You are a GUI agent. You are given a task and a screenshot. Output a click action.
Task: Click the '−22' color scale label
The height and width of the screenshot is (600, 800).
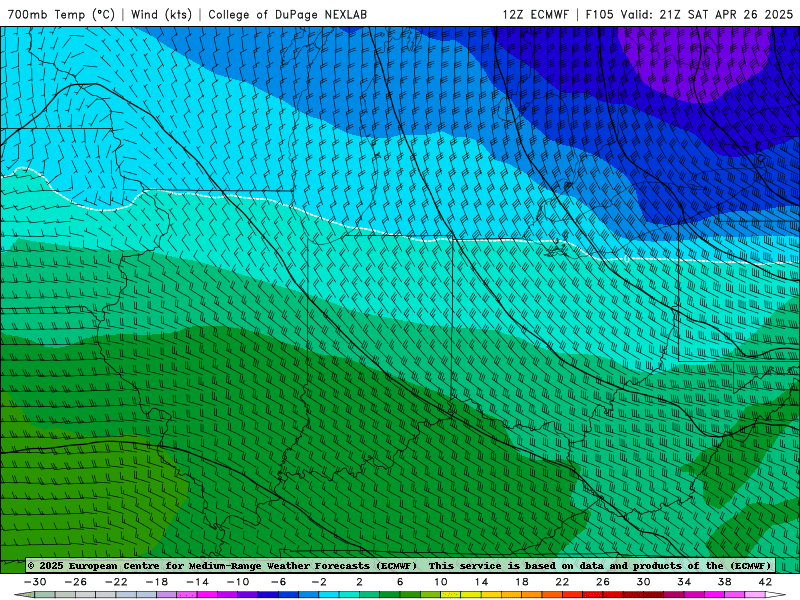point(116,582)
